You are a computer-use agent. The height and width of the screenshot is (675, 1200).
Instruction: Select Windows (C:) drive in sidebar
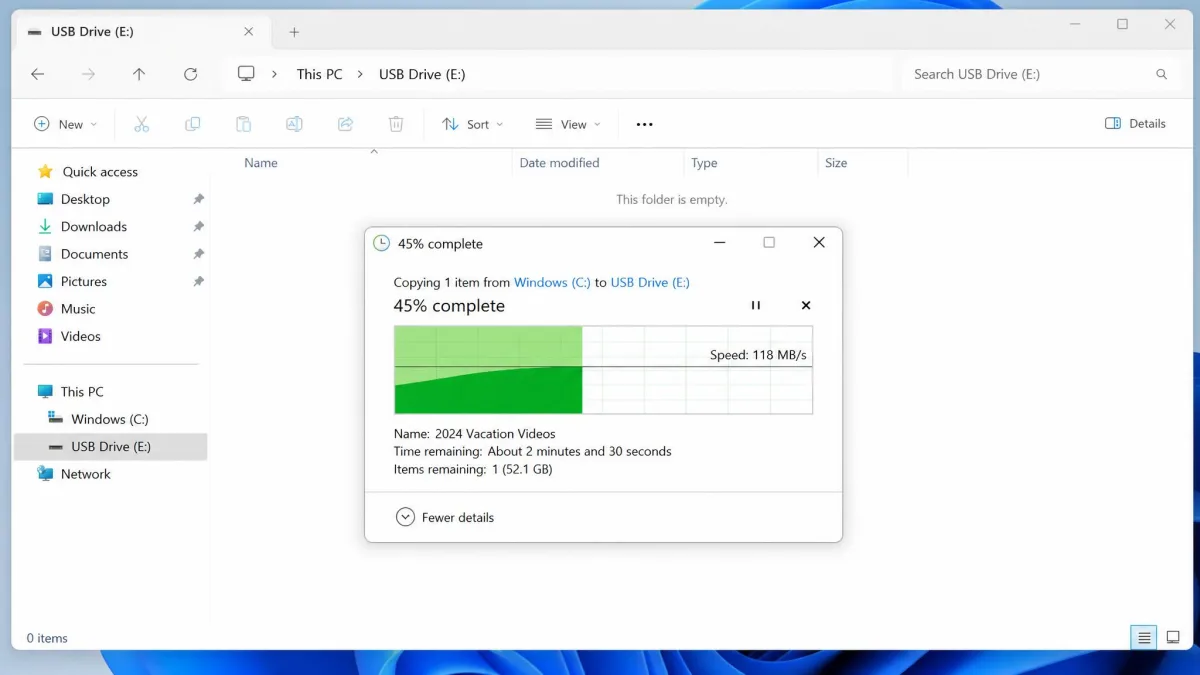pyautogui.click(x=111, y=419)
